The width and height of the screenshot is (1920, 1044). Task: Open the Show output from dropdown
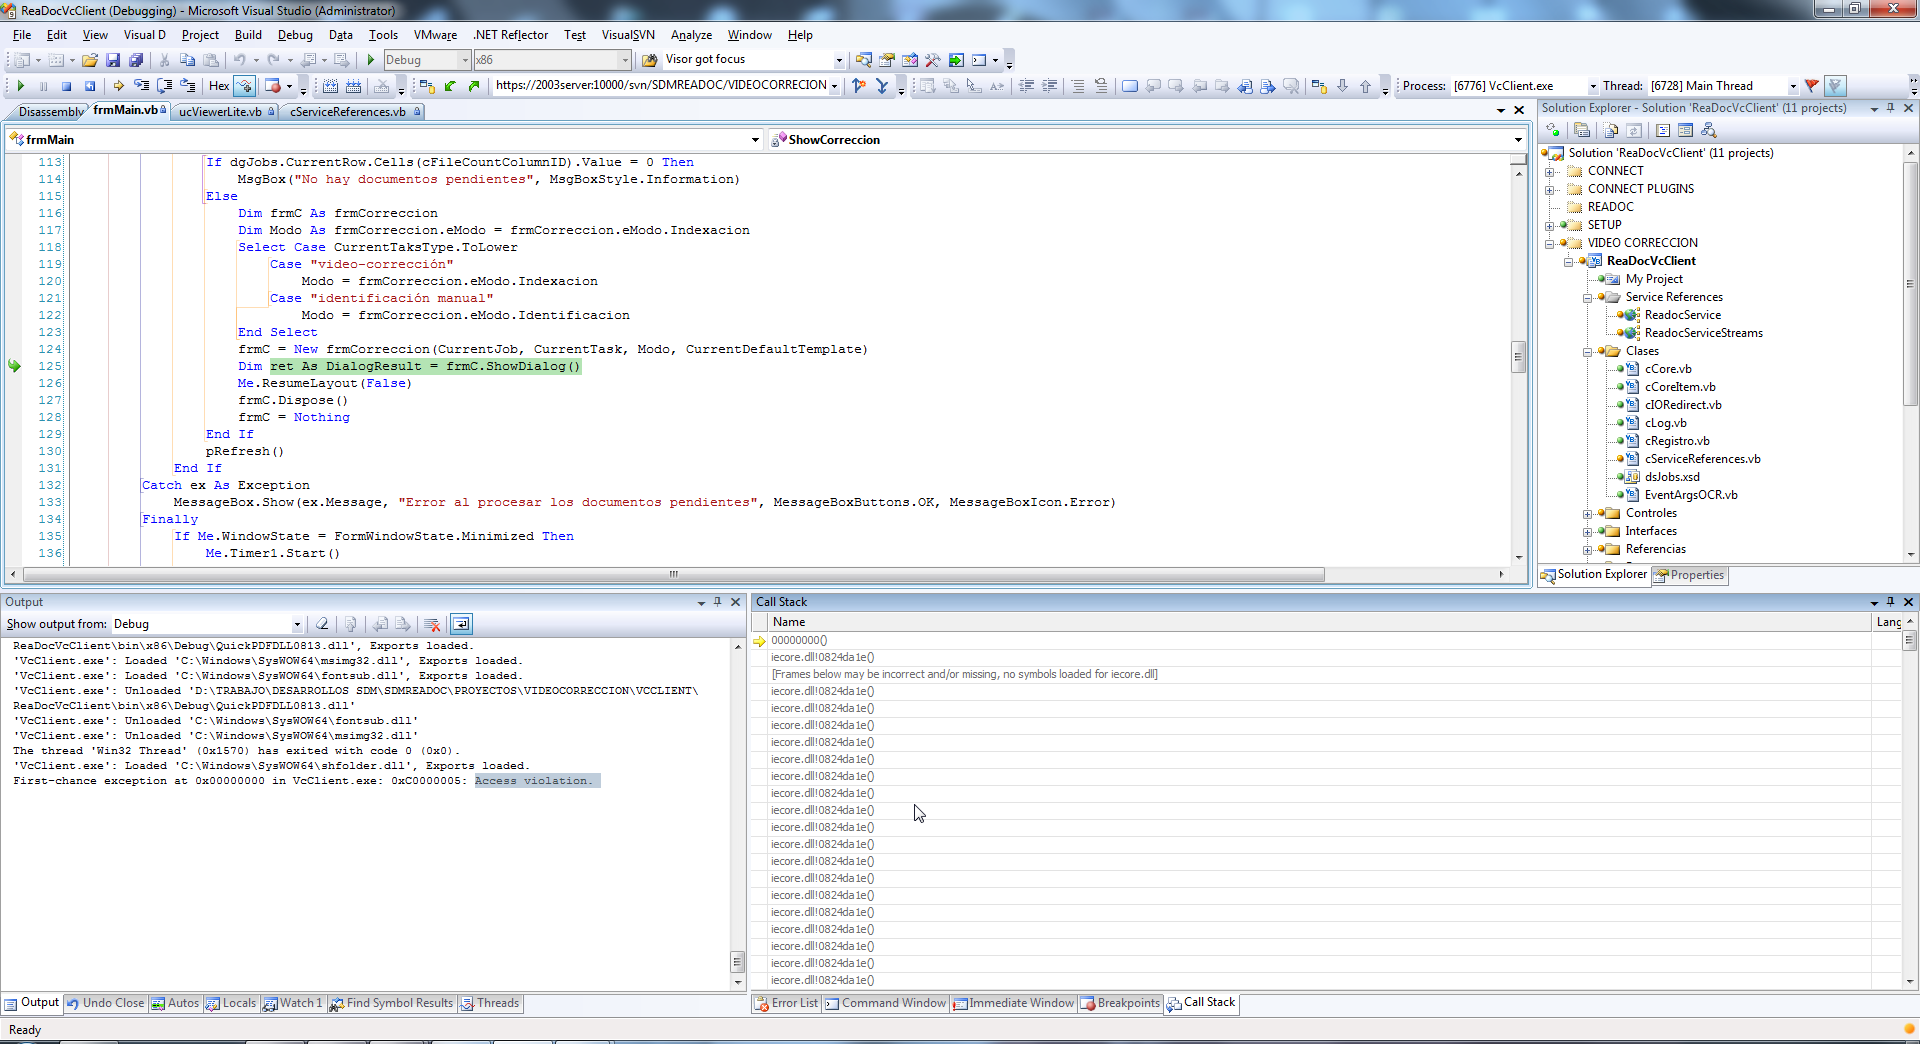(x=297, y=624)
